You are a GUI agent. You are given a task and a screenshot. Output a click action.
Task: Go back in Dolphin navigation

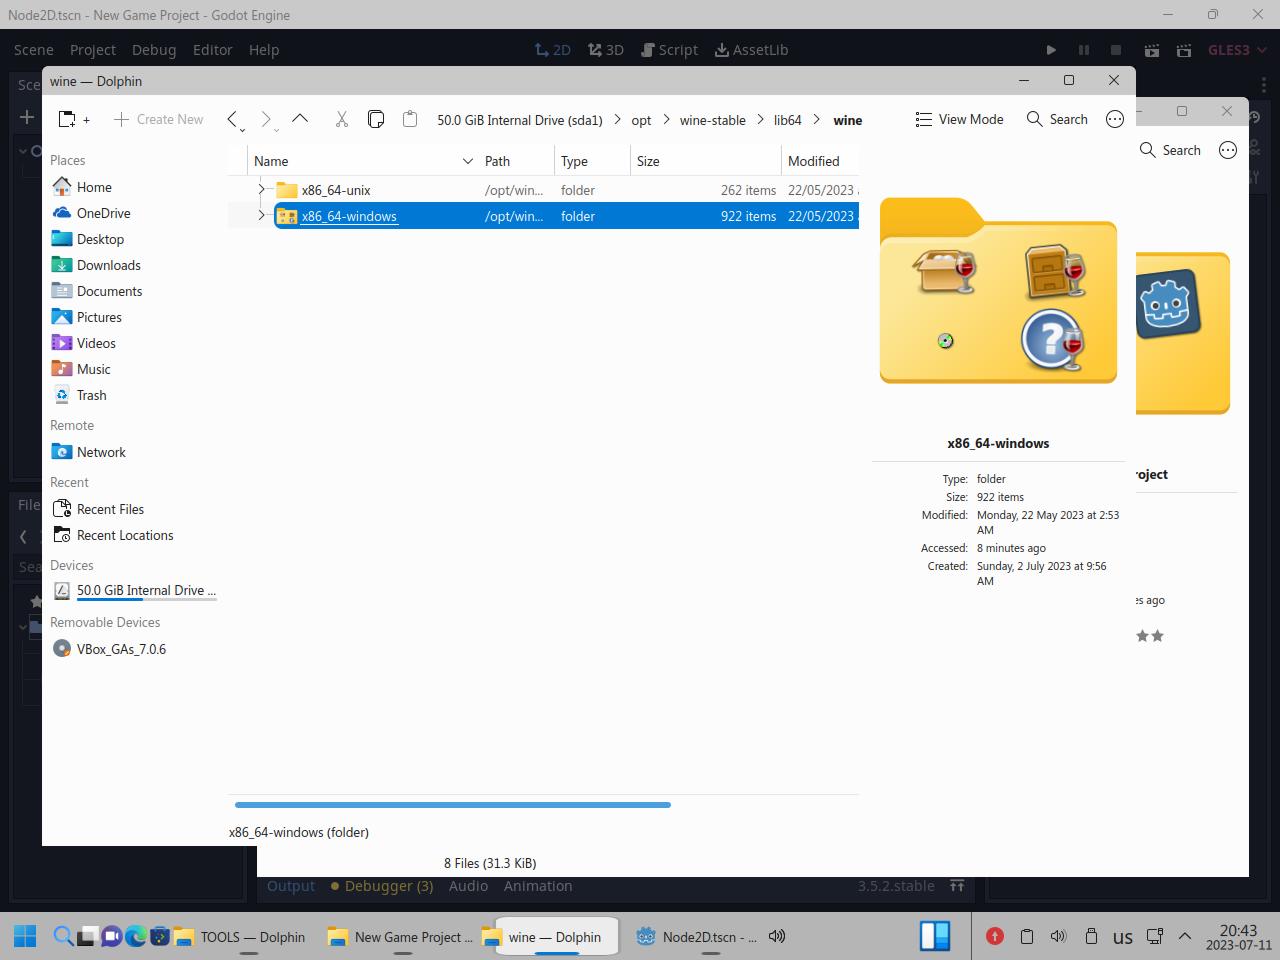[233, 119]
